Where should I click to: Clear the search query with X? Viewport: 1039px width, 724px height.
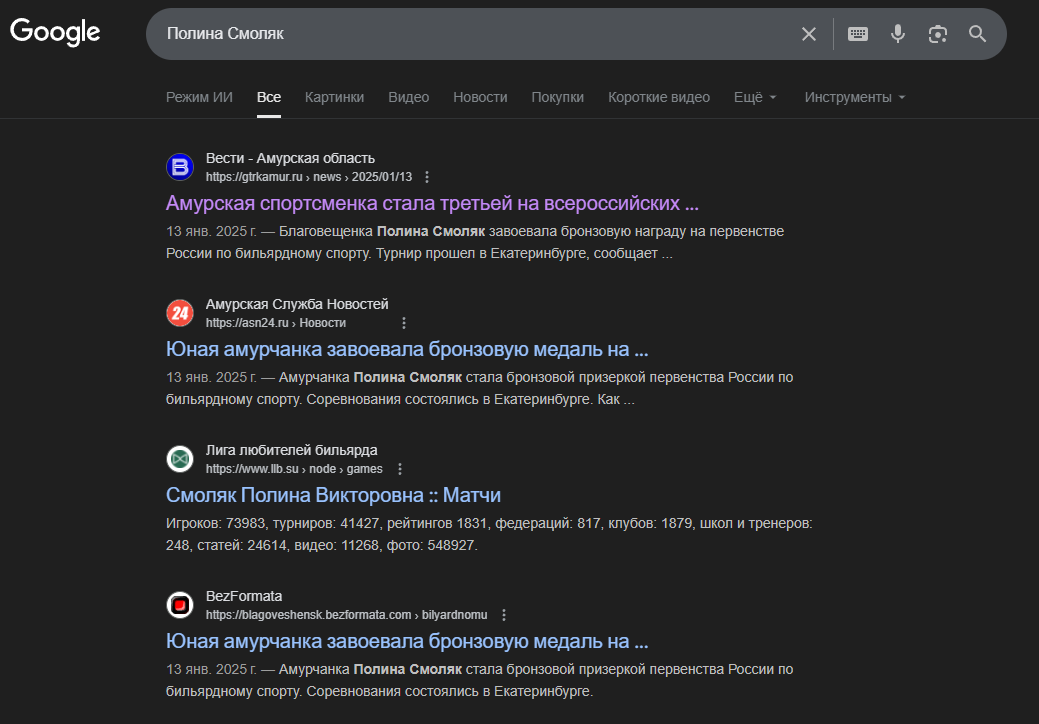[808, 34]
